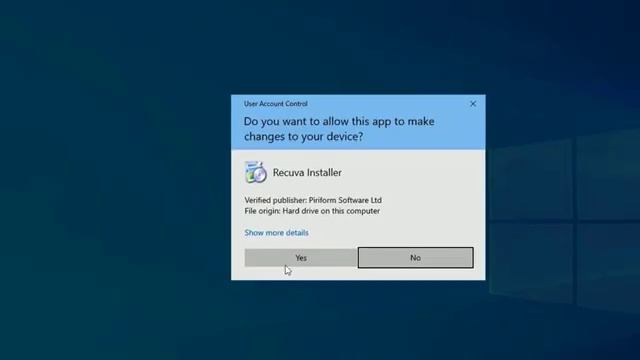Click the Verified publisher: Piriform Software Ltd line
640x360 pixels.
(313, 200)
